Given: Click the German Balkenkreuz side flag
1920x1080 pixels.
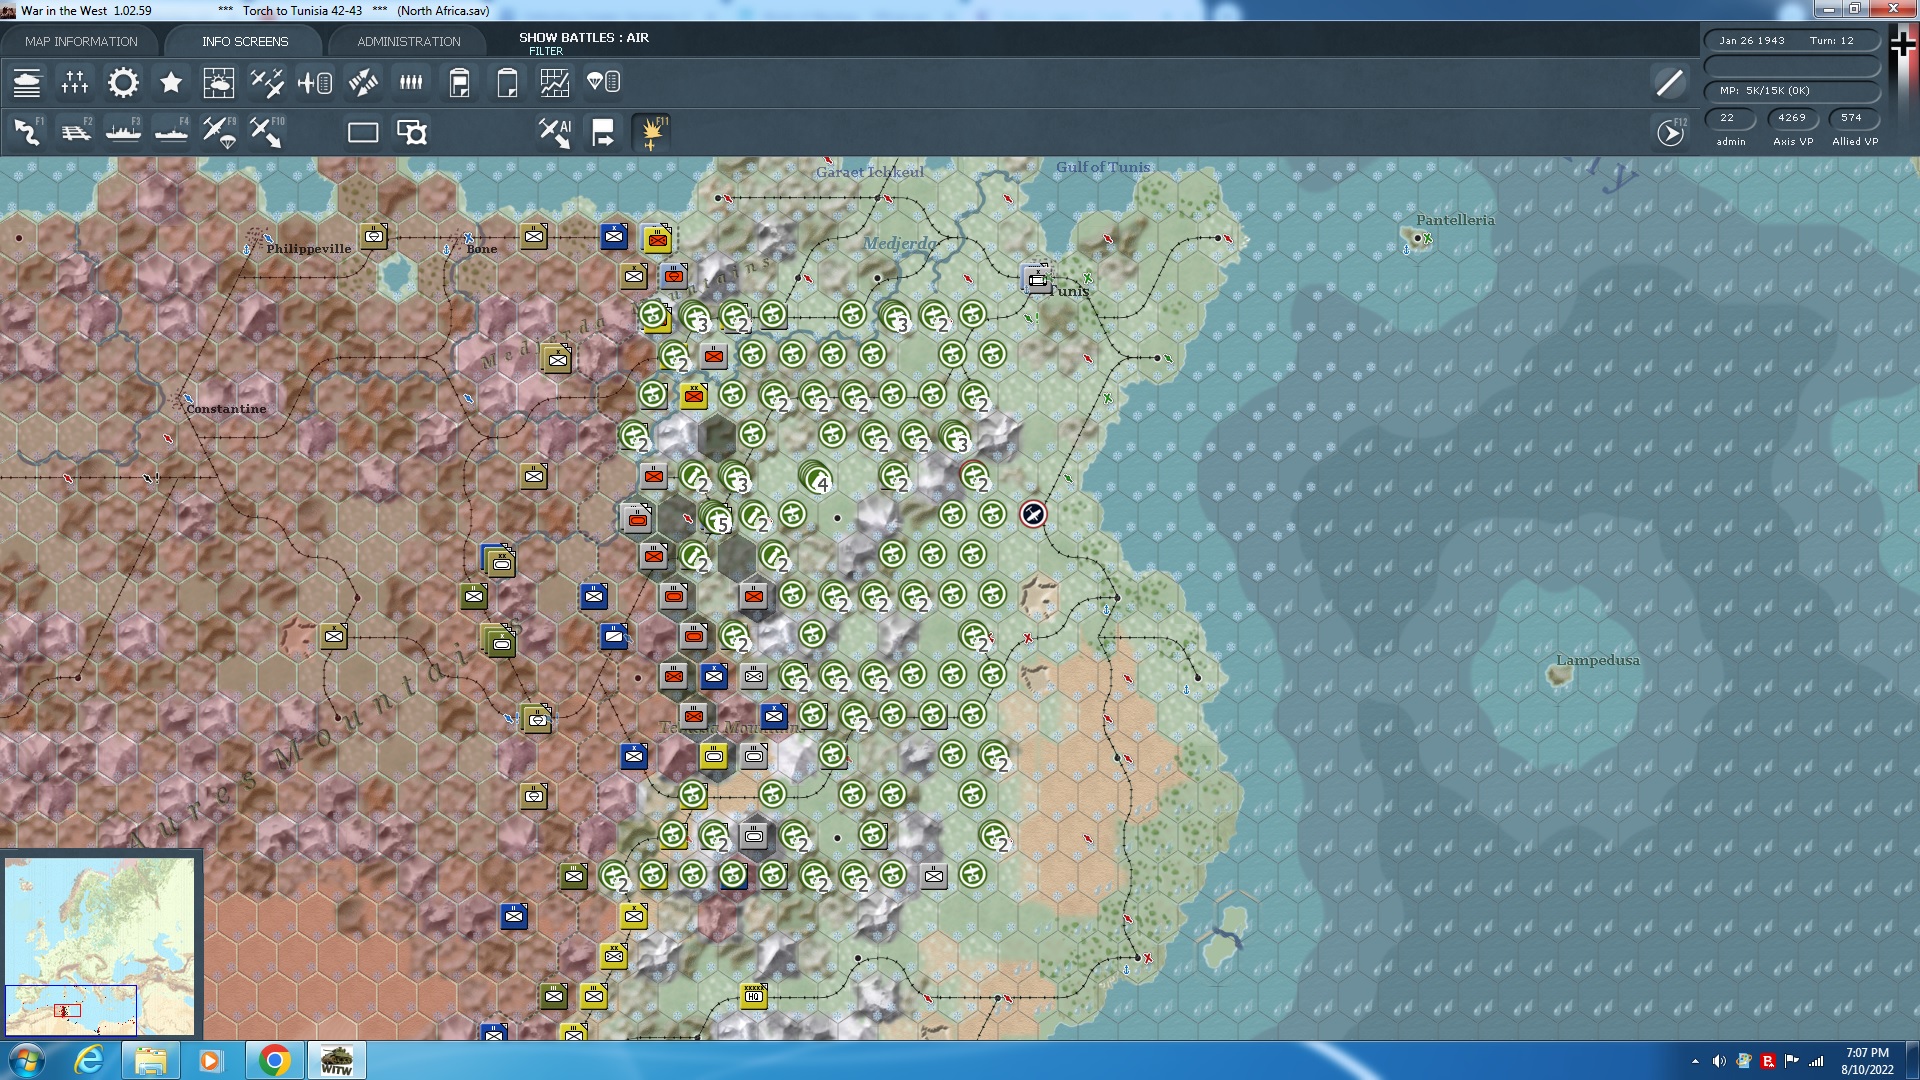Looking at the screenshot, I should point(1902,43).
